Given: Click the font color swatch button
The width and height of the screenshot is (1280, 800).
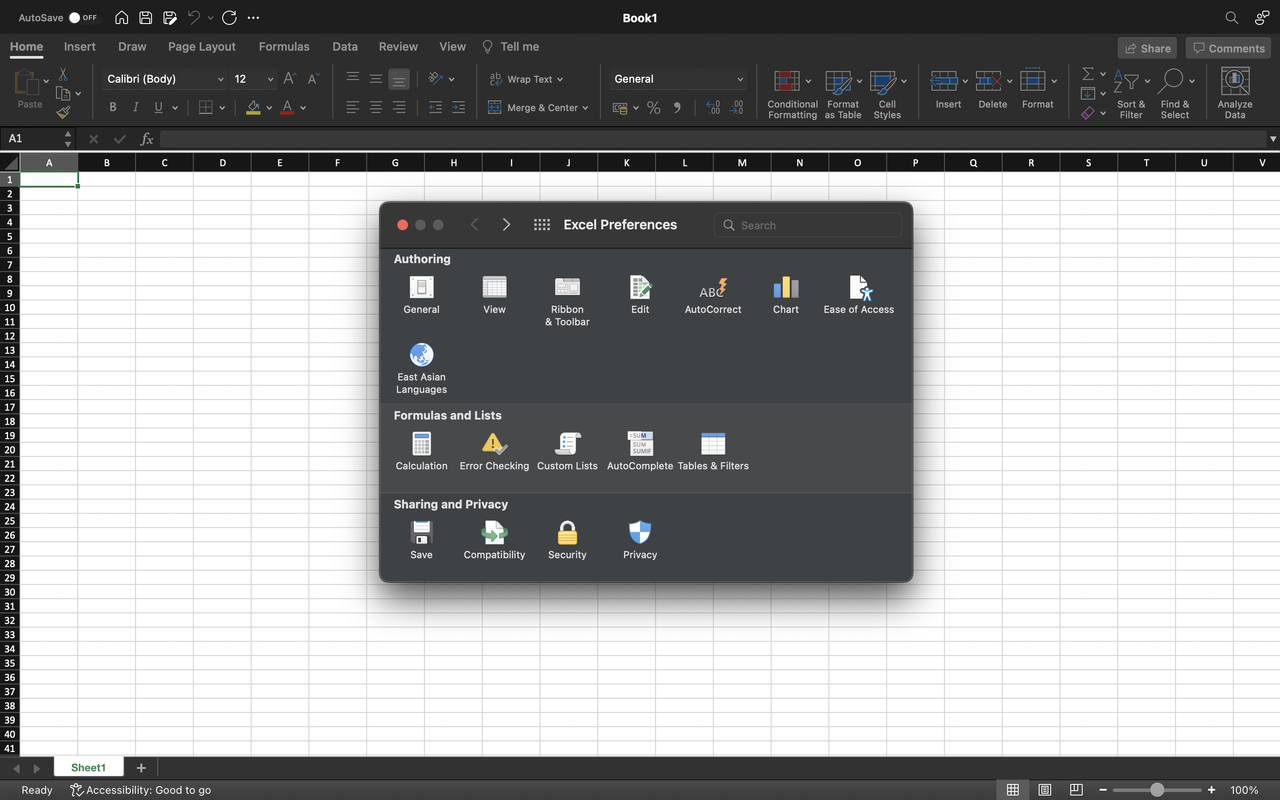Looking at the screenshot, I should coord(288,107).
